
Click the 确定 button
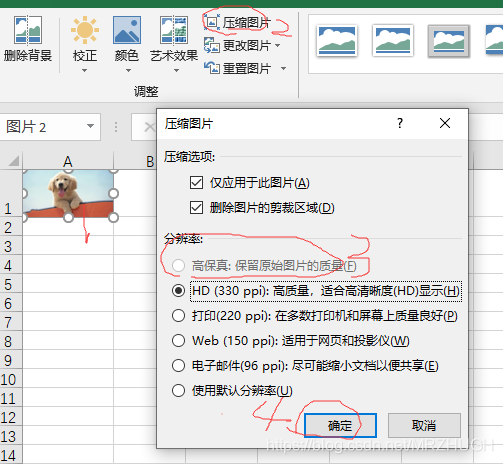(340, 425)
